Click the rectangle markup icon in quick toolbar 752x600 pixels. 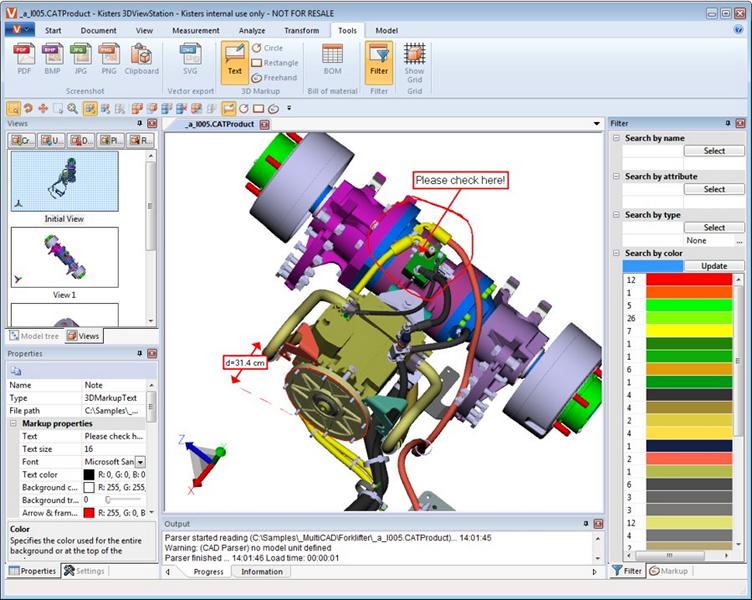[x=258, y=109]
